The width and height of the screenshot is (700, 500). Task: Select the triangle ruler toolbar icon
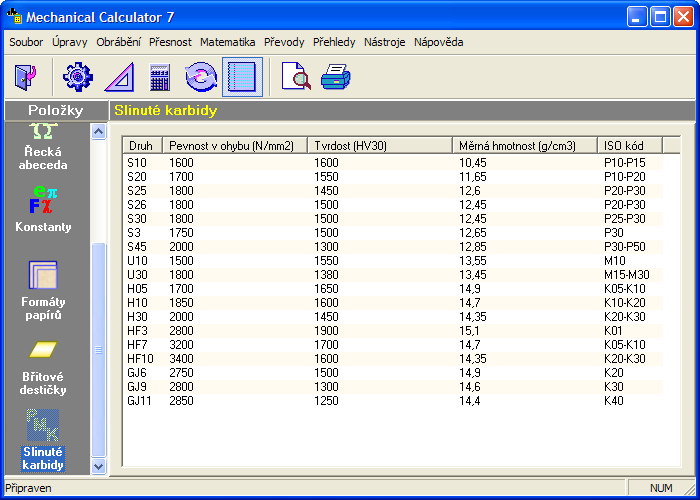tap(119, 77)
